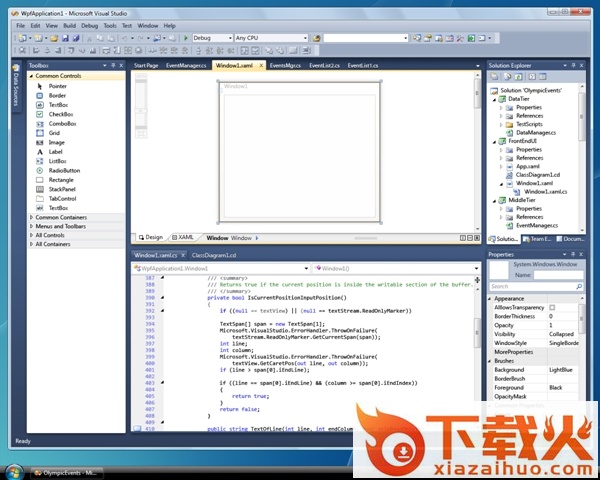The image size is (600, 480).
Task: Pin the Toolbox panel with auto-hide
Action: 112,65
